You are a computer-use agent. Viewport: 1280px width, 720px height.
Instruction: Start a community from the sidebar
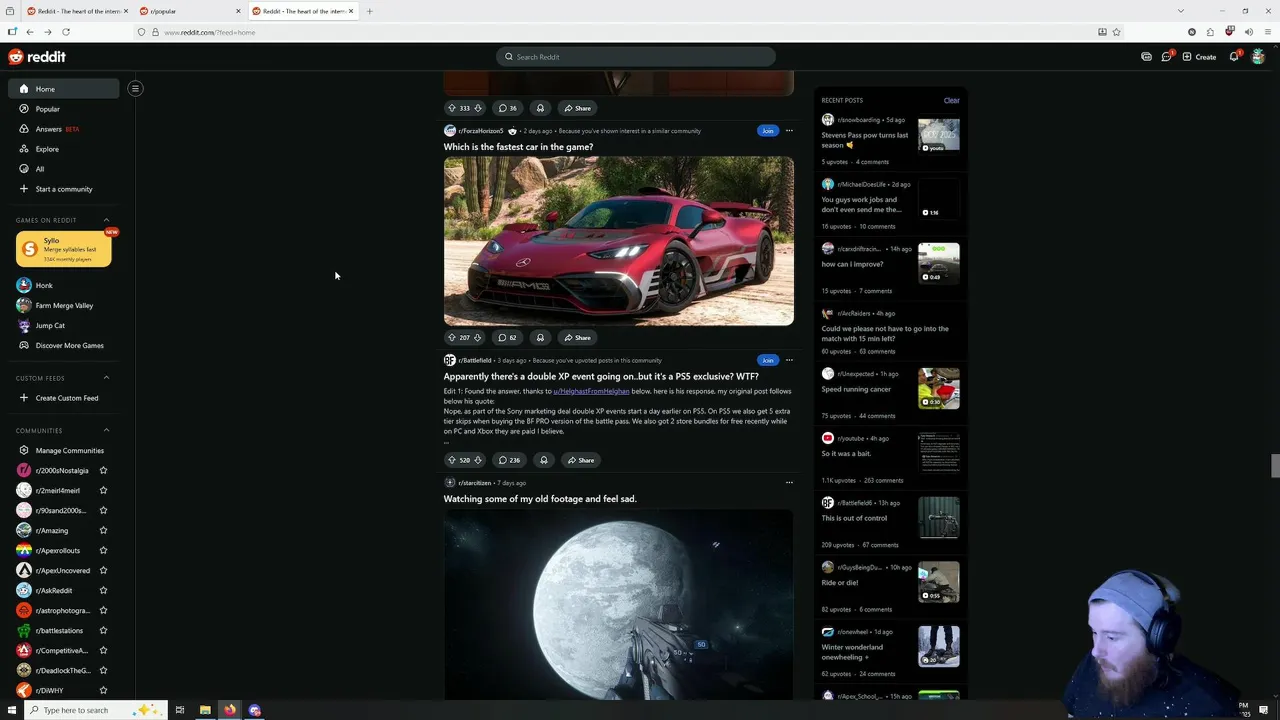64,189
